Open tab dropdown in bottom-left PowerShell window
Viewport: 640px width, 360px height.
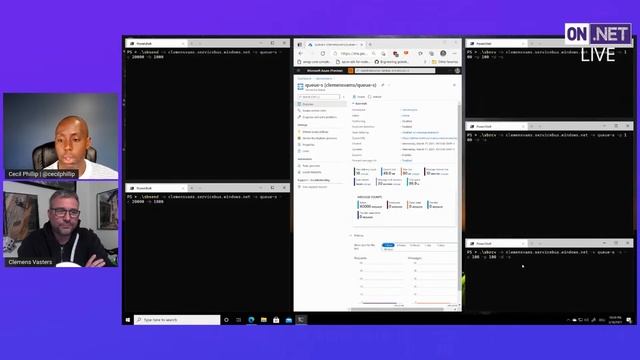click(x=200, y=188)
